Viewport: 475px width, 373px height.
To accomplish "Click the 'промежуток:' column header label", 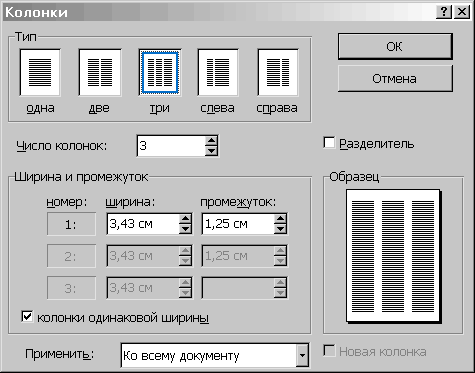I will click(238, 202).
